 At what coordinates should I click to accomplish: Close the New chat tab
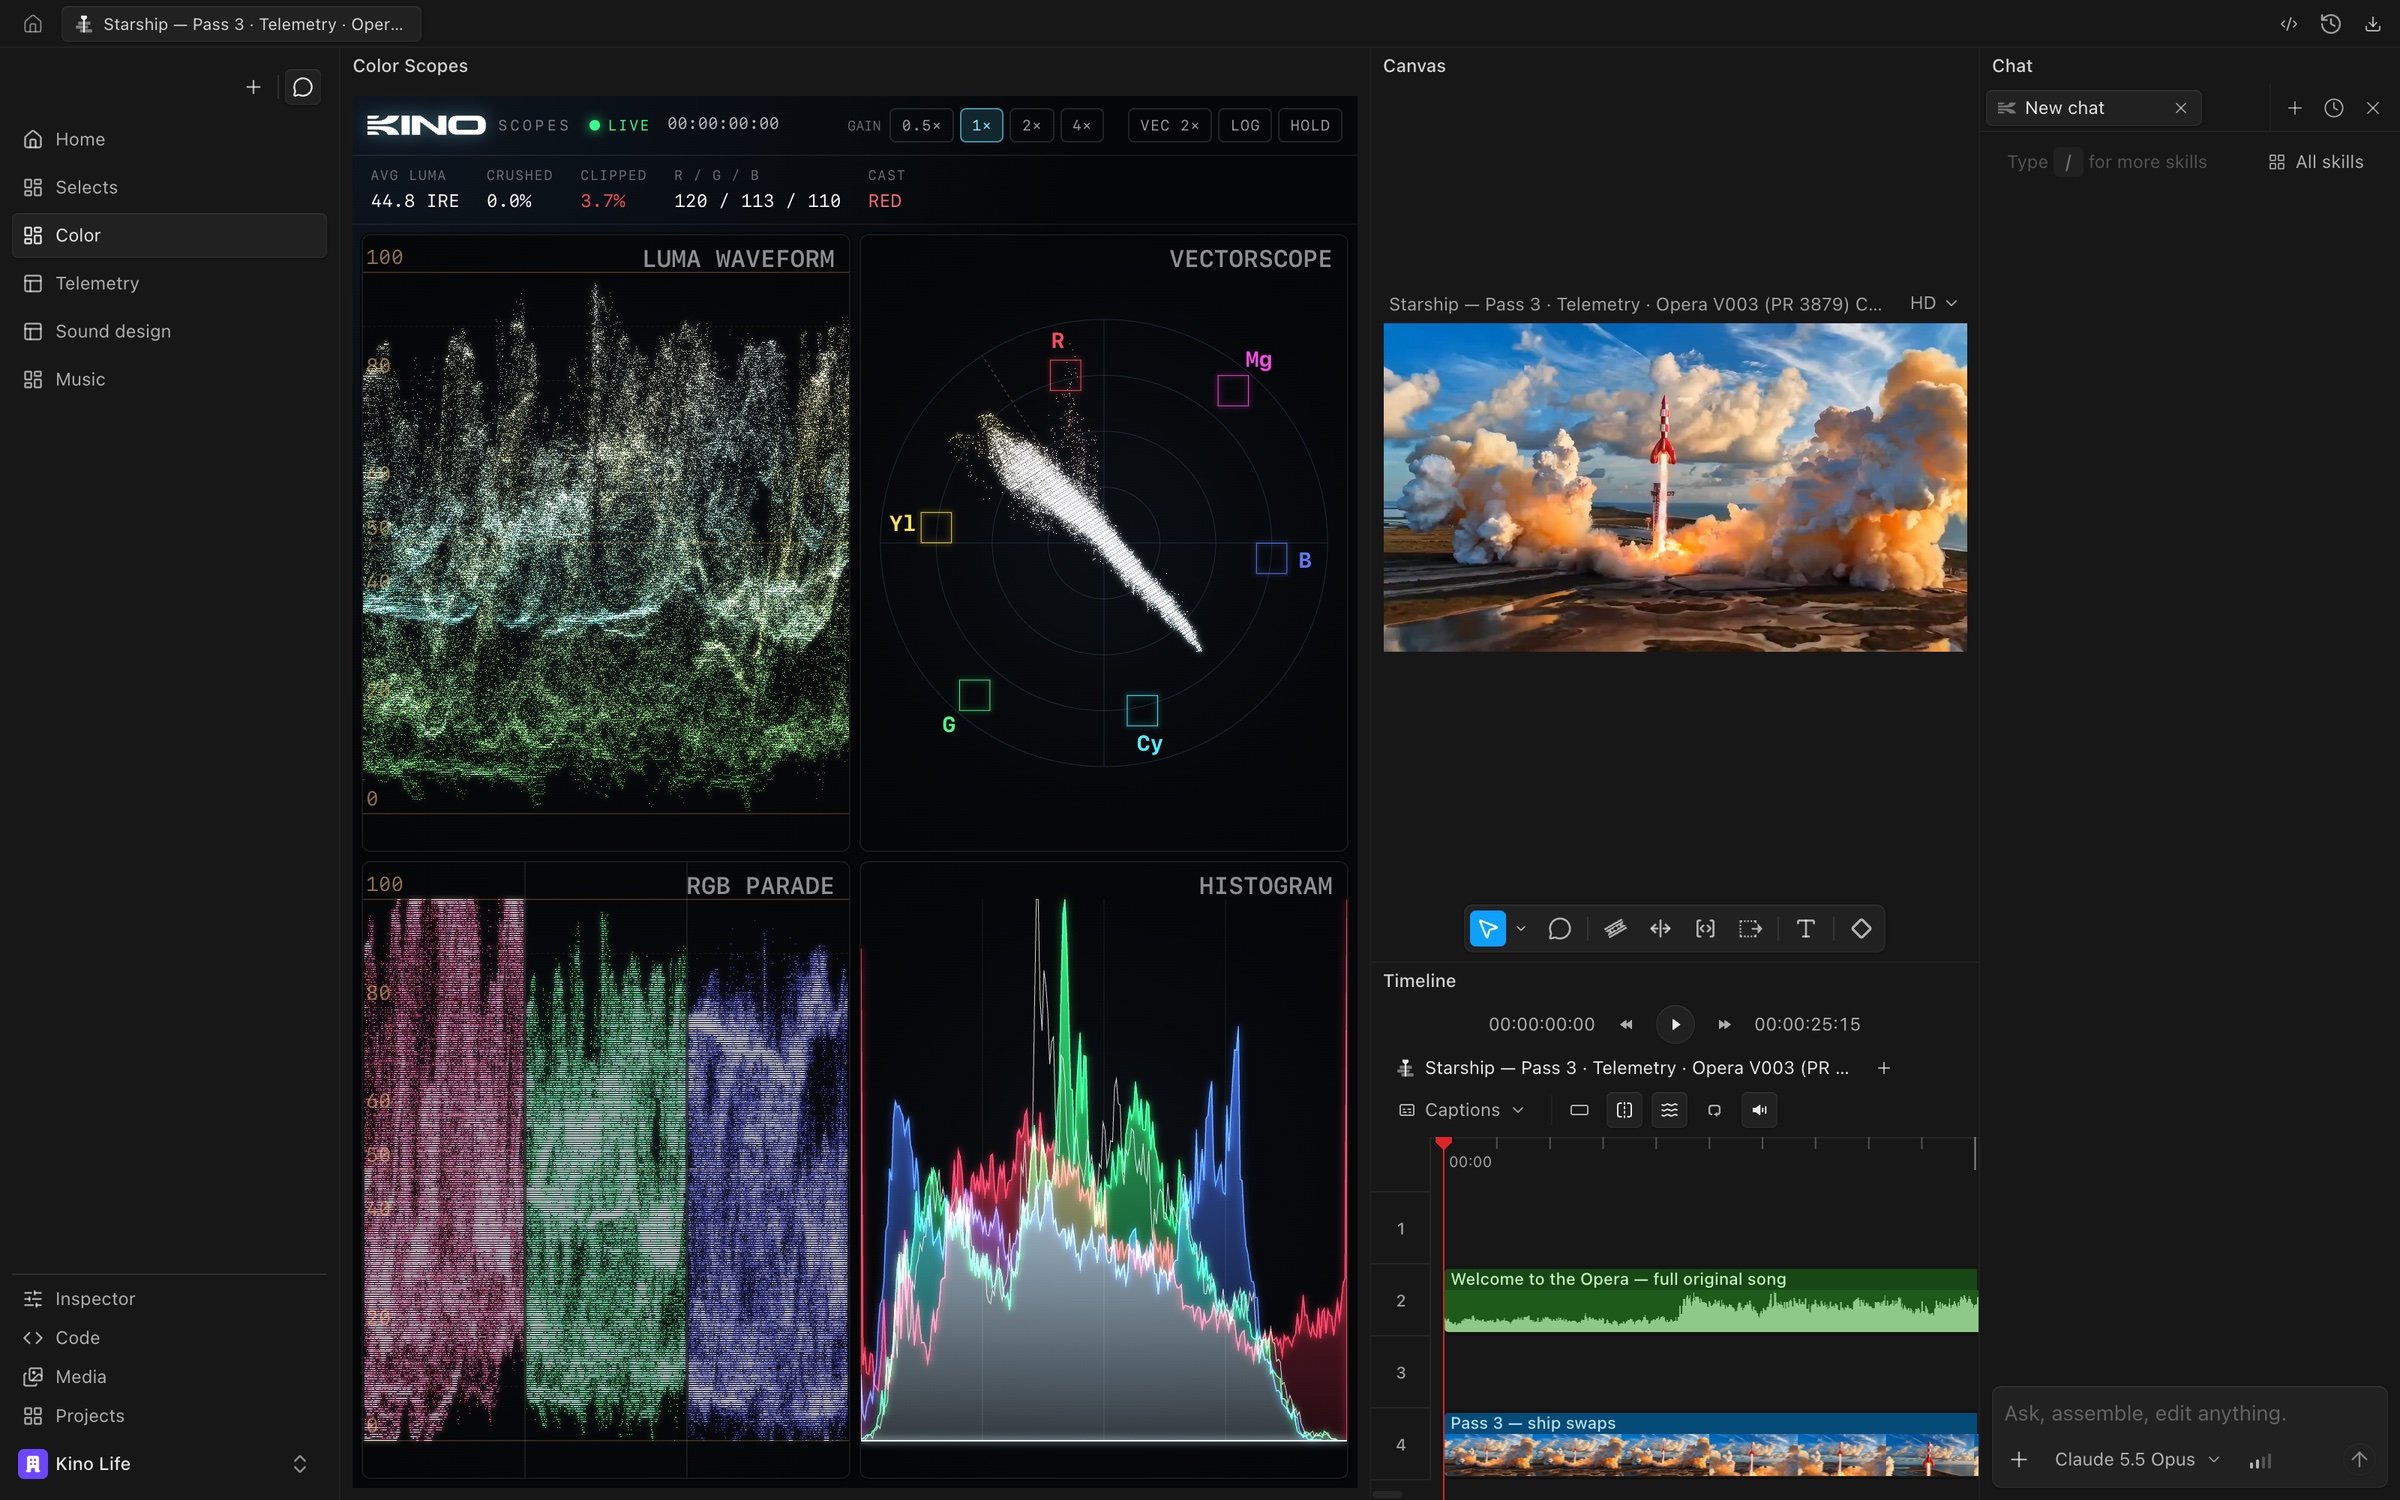click(2180, 107)
